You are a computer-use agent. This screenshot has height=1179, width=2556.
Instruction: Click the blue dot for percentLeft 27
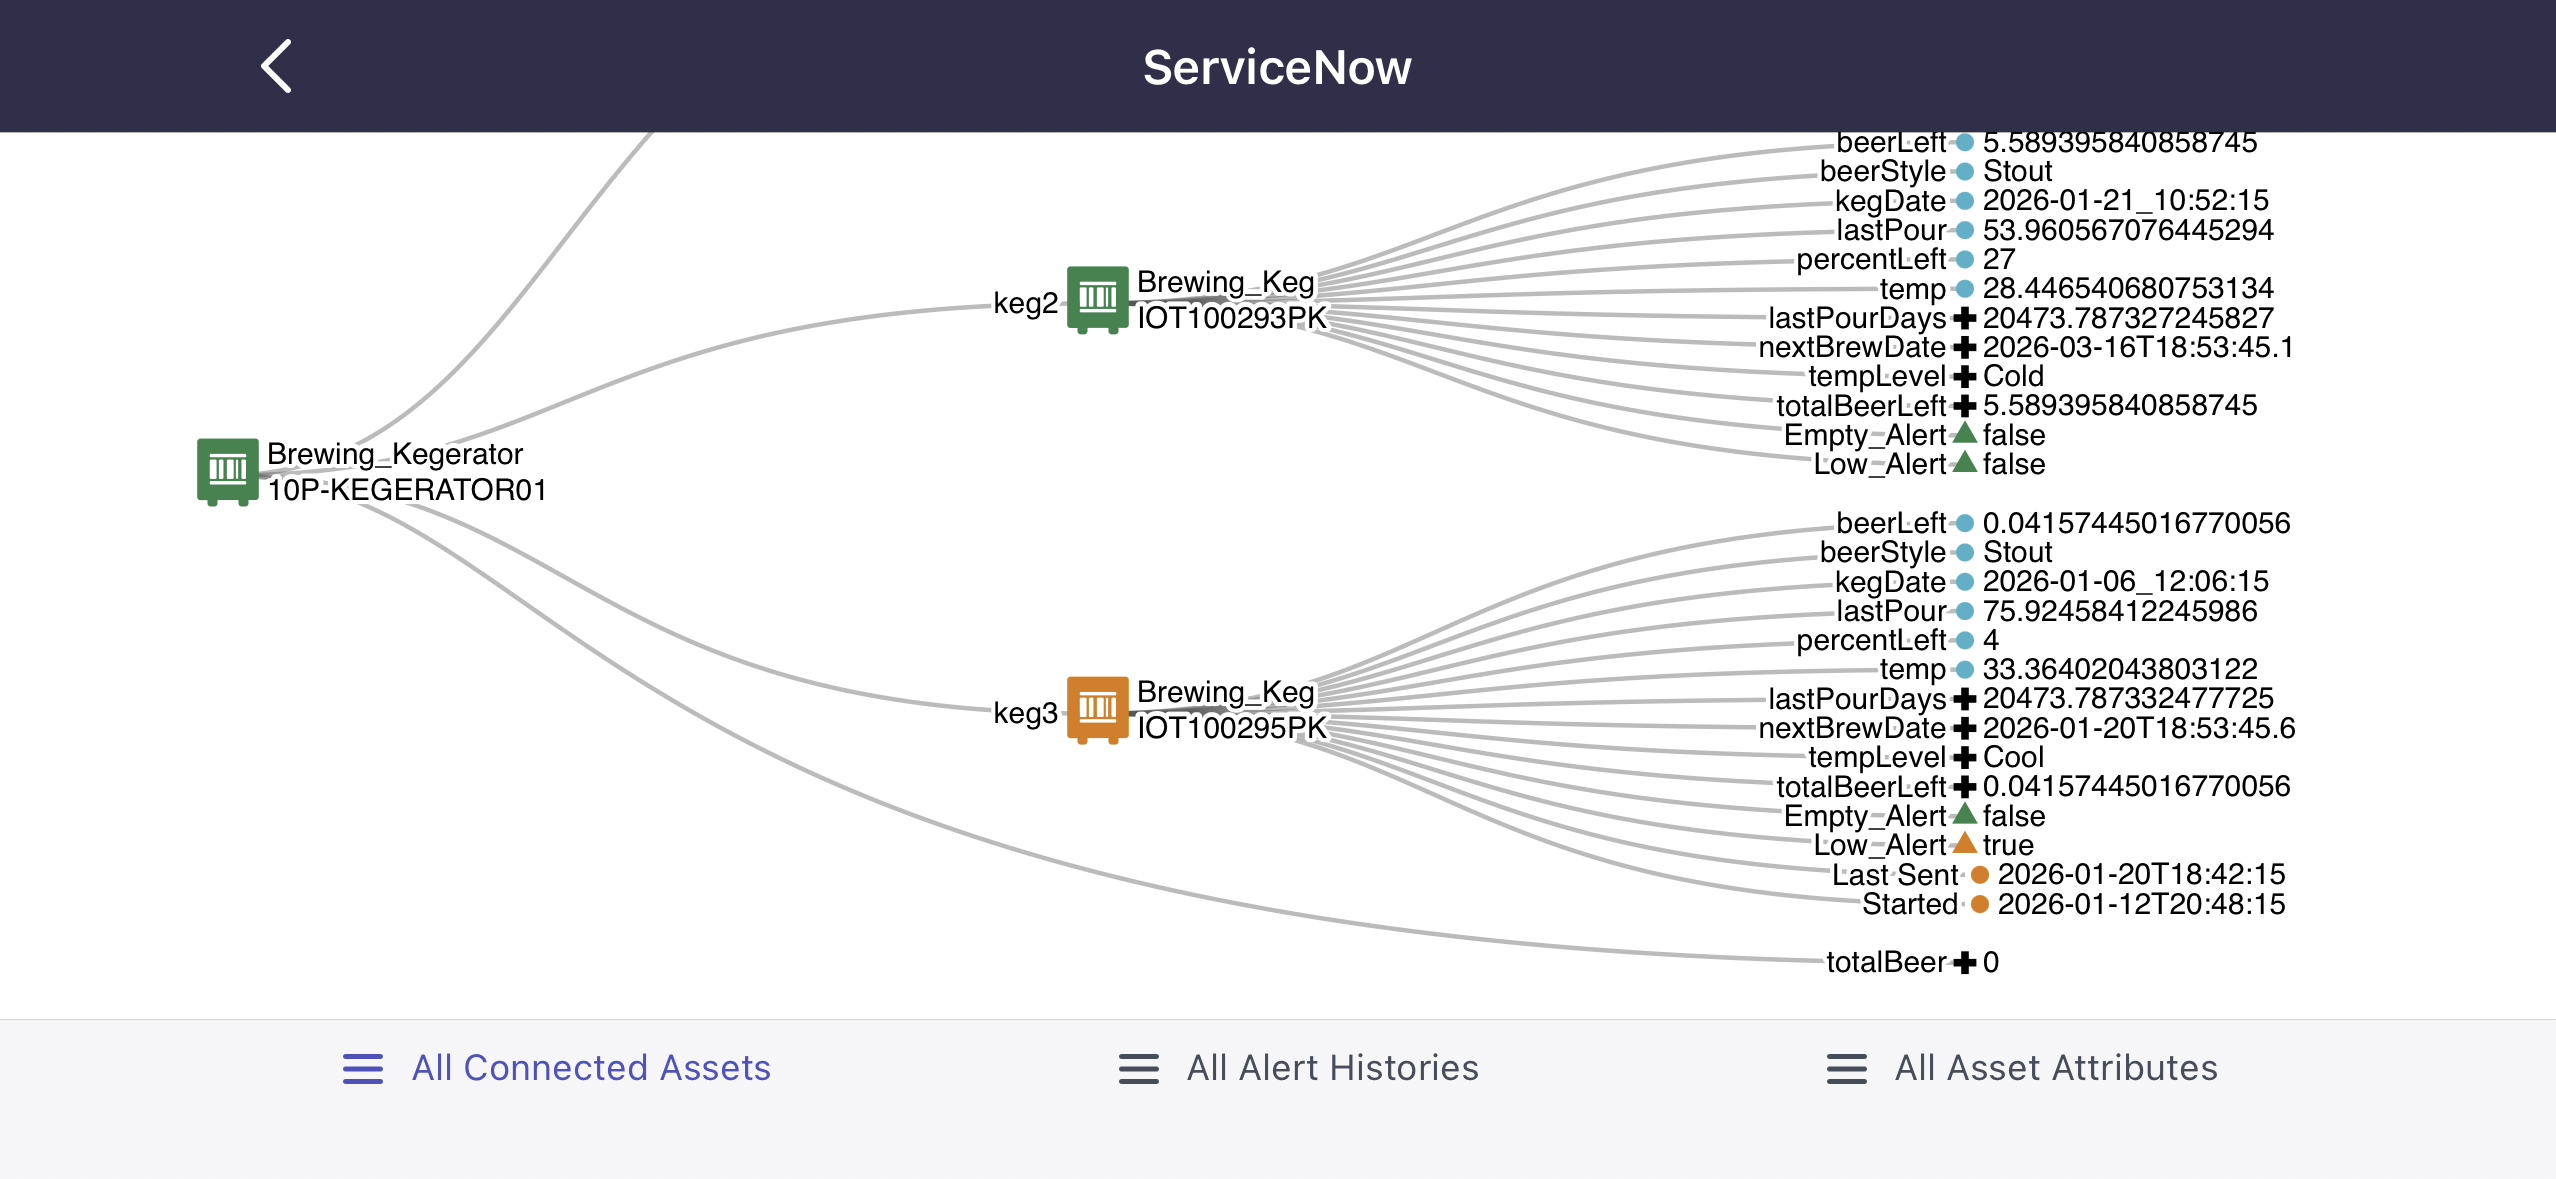[x=1965, y=259]
